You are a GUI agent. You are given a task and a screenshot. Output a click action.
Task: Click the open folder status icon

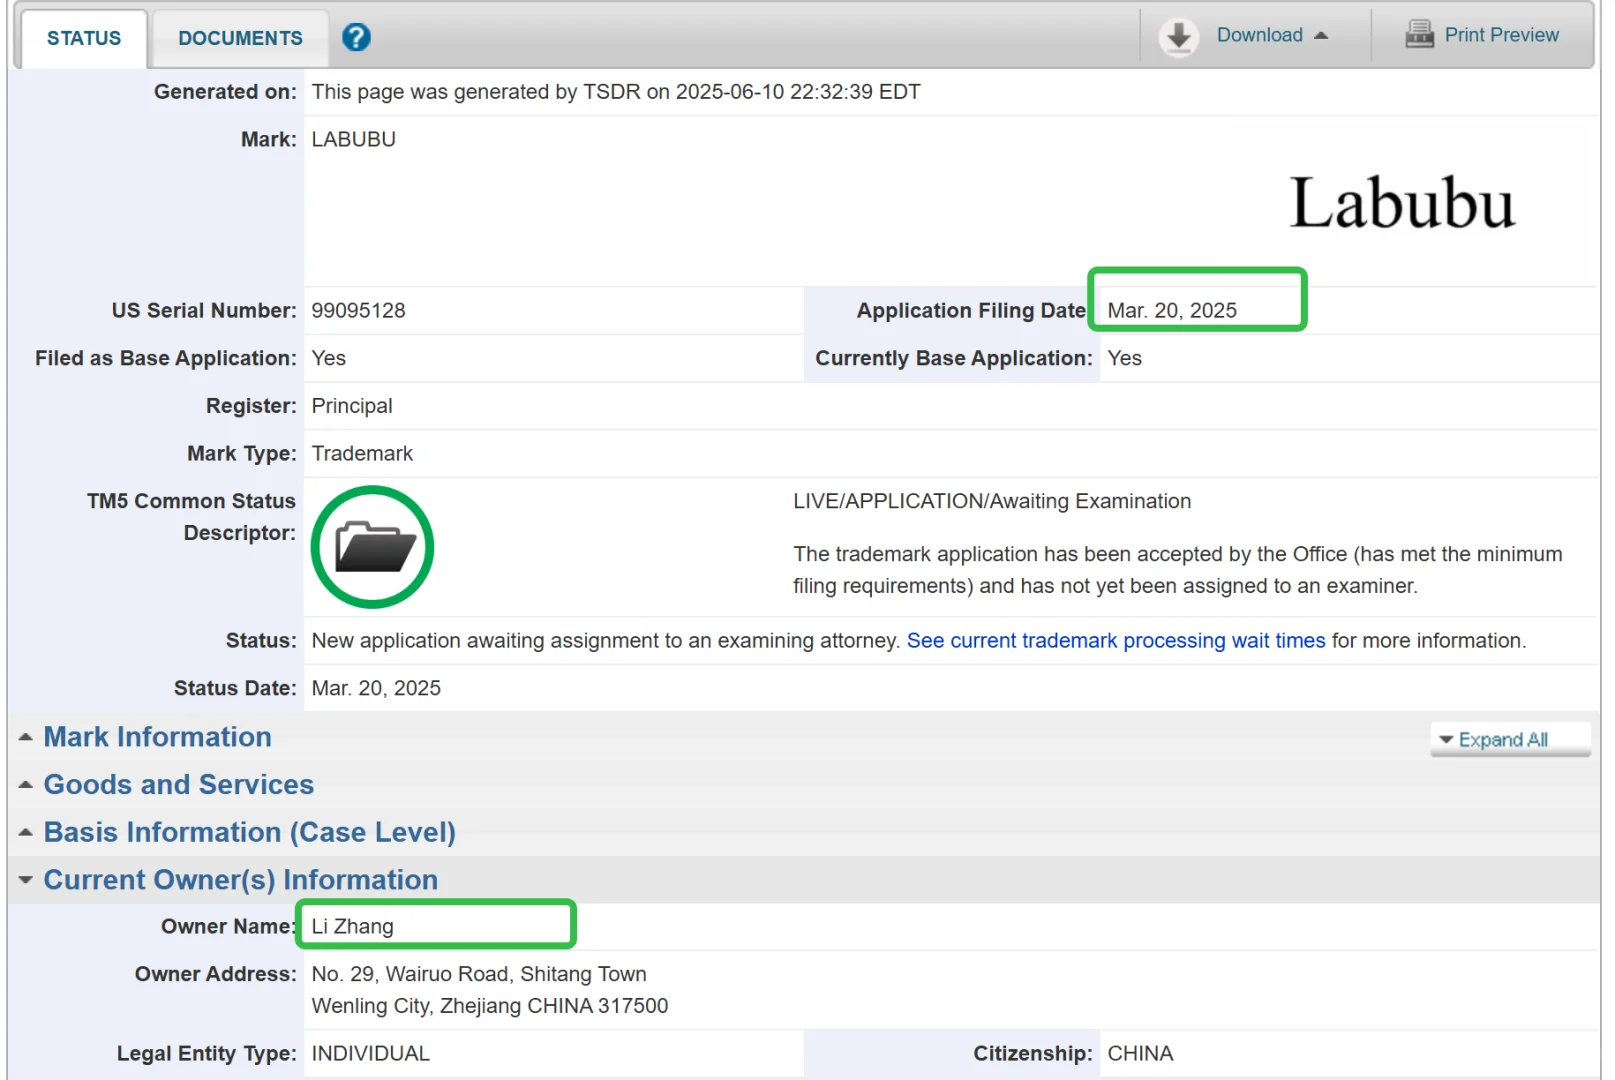[373, 547]
